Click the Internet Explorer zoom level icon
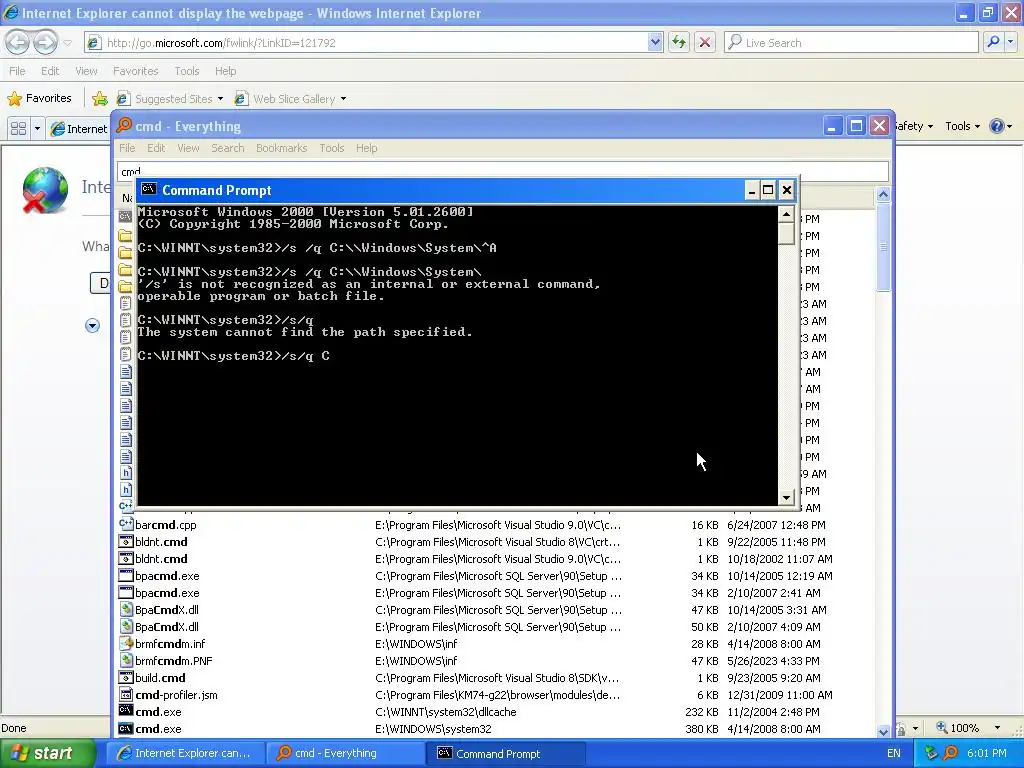The image size is (1024, 768). click(x=942, y=727)
